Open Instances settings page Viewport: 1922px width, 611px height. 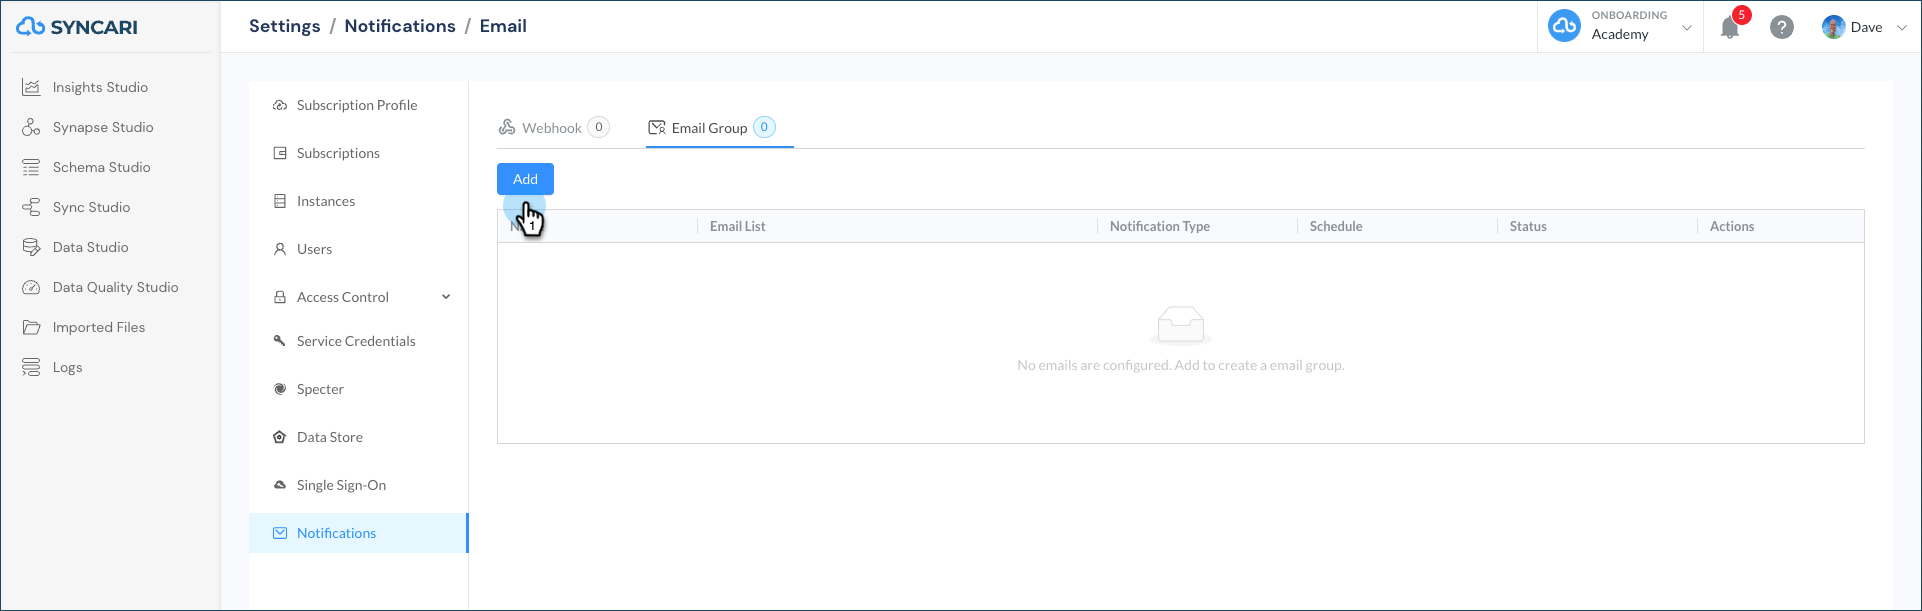pyautogui.click(x=326, y=201)
